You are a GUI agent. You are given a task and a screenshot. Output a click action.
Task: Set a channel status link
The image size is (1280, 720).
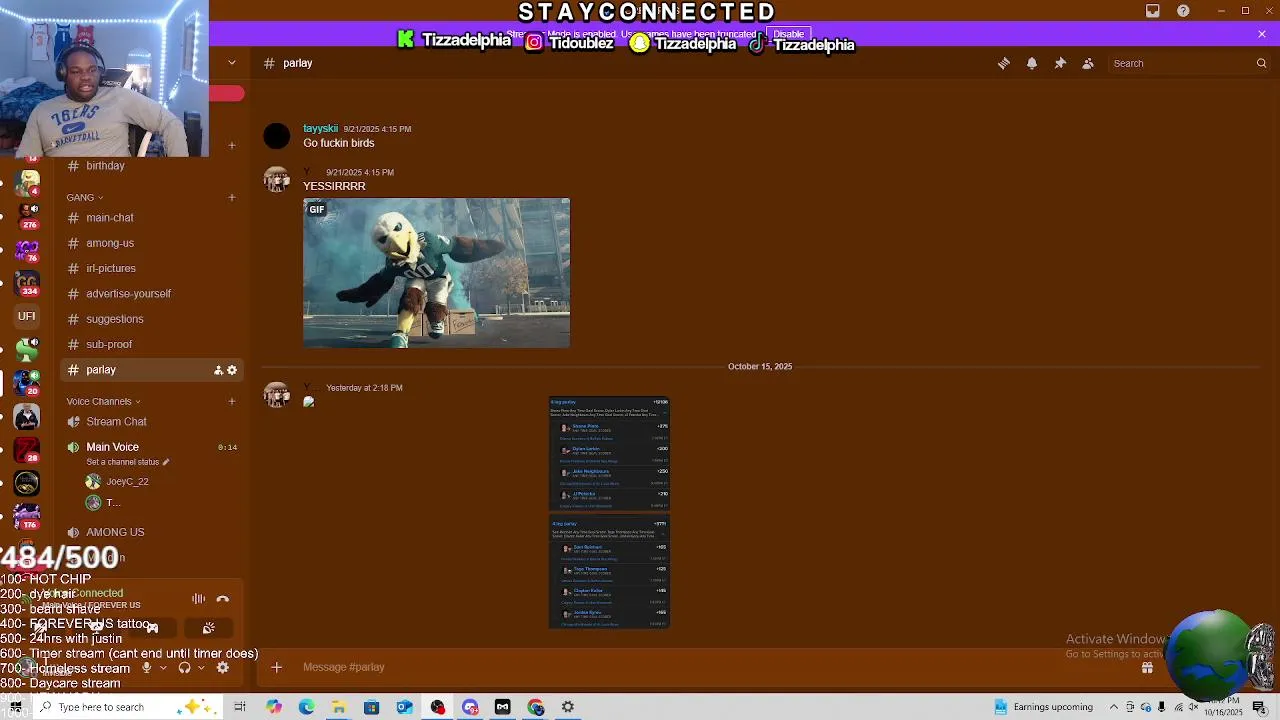pos(127,462)
